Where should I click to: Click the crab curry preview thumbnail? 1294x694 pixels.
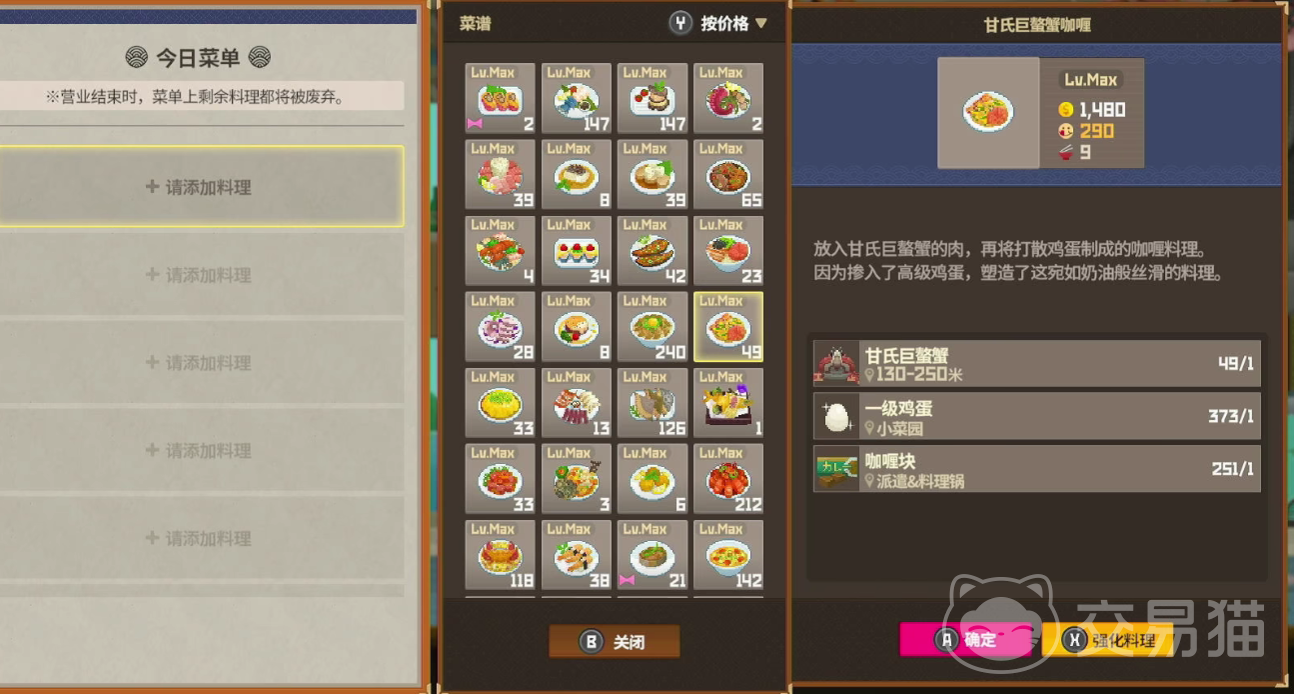tap(988, 112)
